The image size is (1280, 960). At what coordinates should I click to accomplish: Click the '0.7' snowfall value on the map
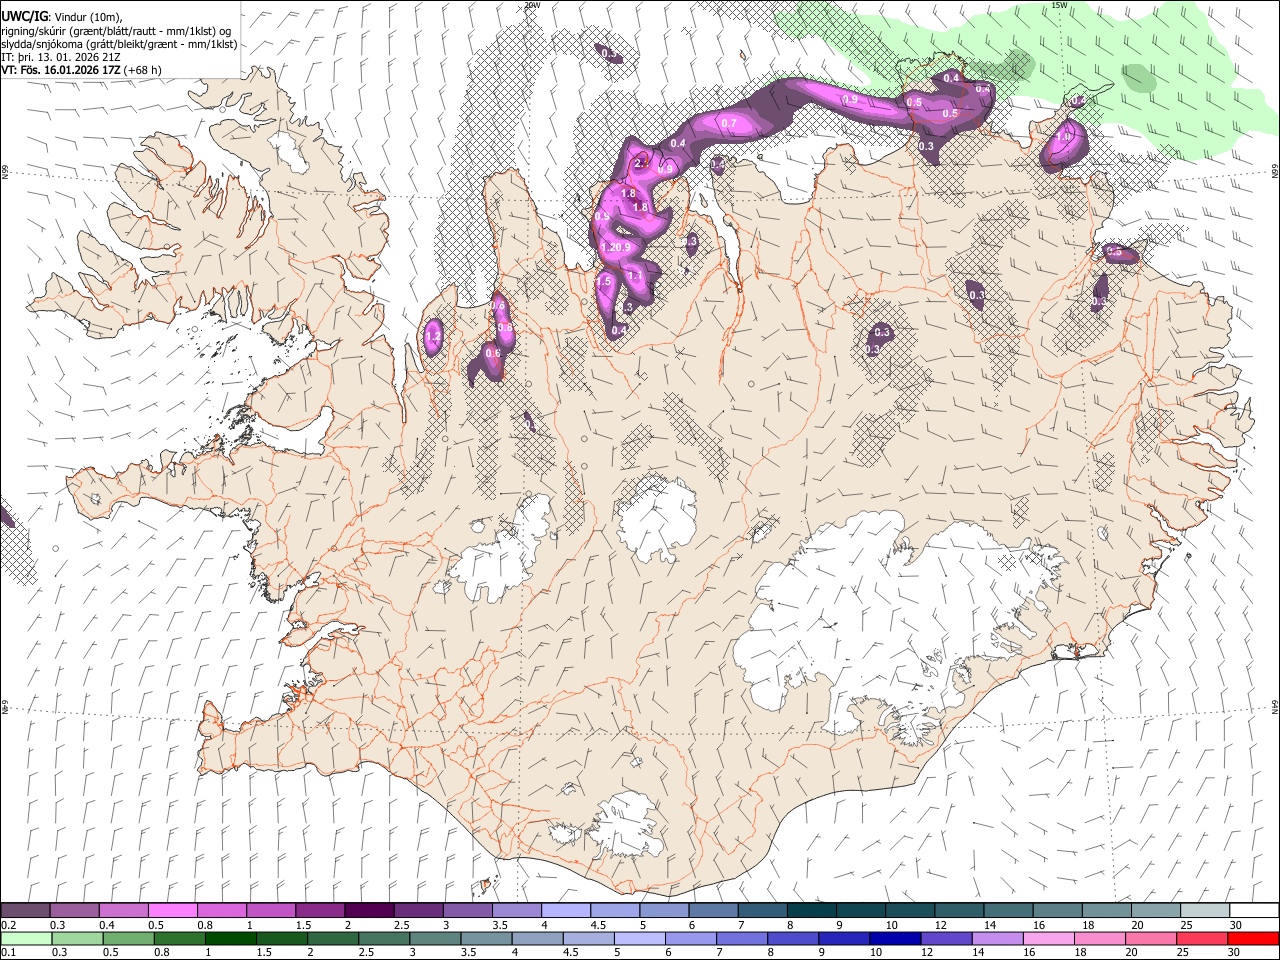[x=728, y=123]
